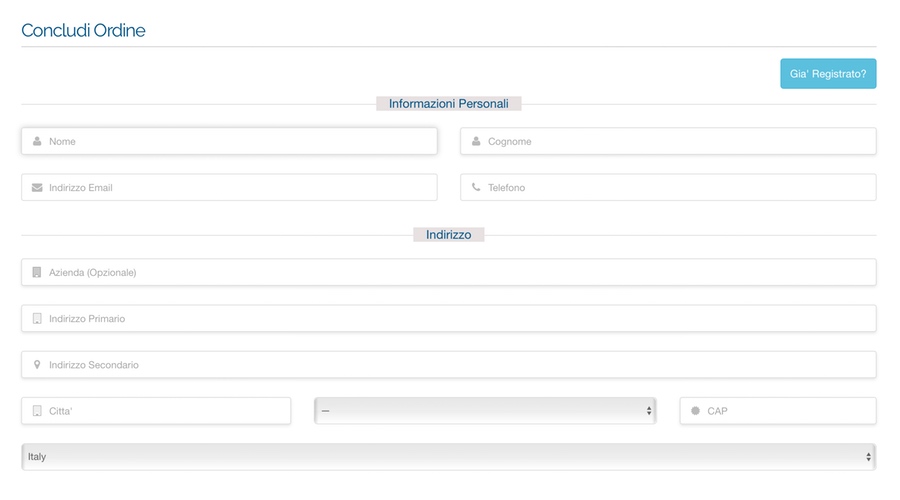Viewport: 900px width, 500px height.
Task: Click into the Telefono field
Action: [x=668, y=188]
